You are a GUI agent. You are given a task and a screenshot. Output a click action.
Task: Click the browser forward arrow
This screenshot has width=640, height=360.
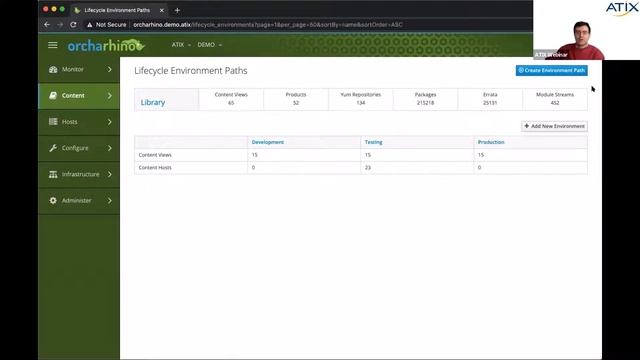pos(60,24)
